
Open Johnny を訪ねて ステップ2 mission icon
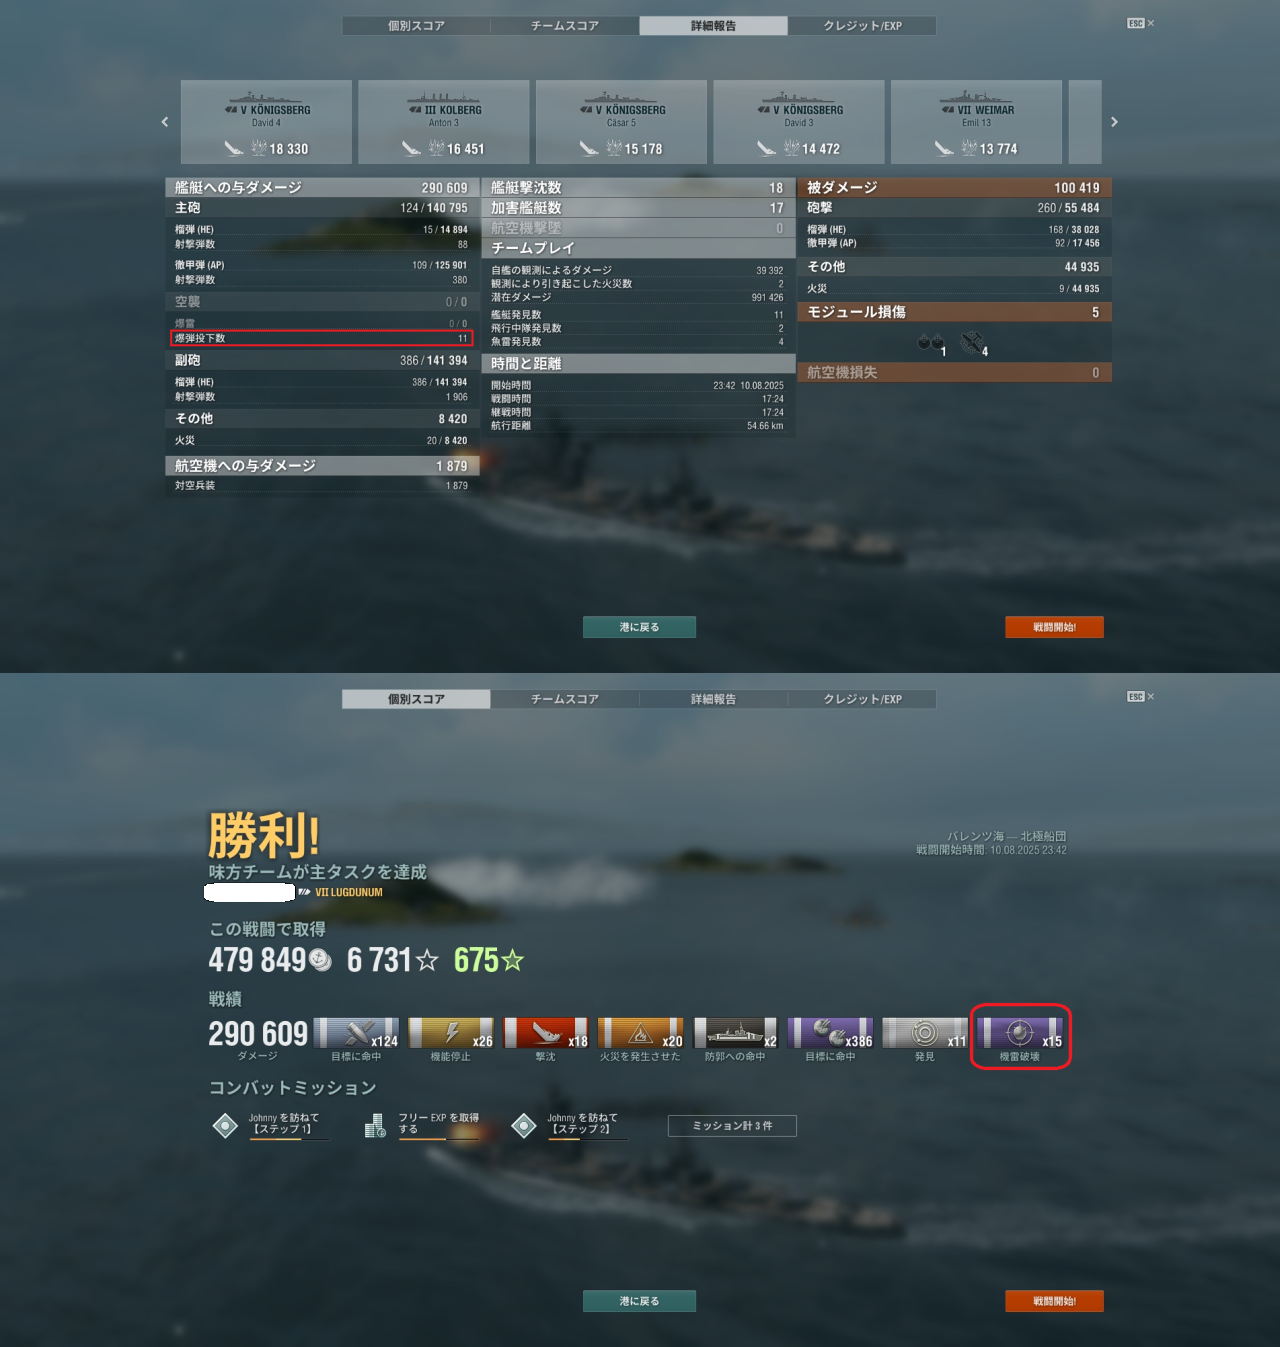(x=524, y=1125)
